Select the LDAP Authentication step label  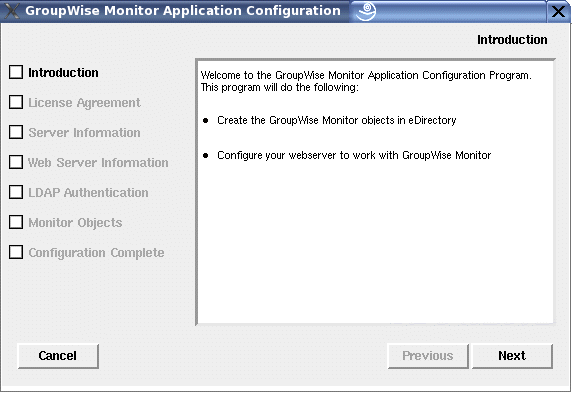(88, 193)
